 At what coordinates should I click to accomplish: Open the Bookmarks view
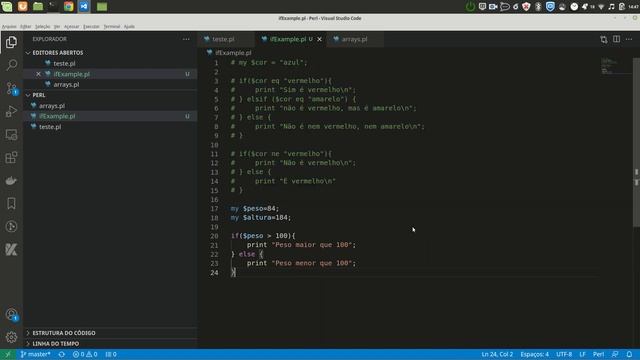[x=11, y=203]
